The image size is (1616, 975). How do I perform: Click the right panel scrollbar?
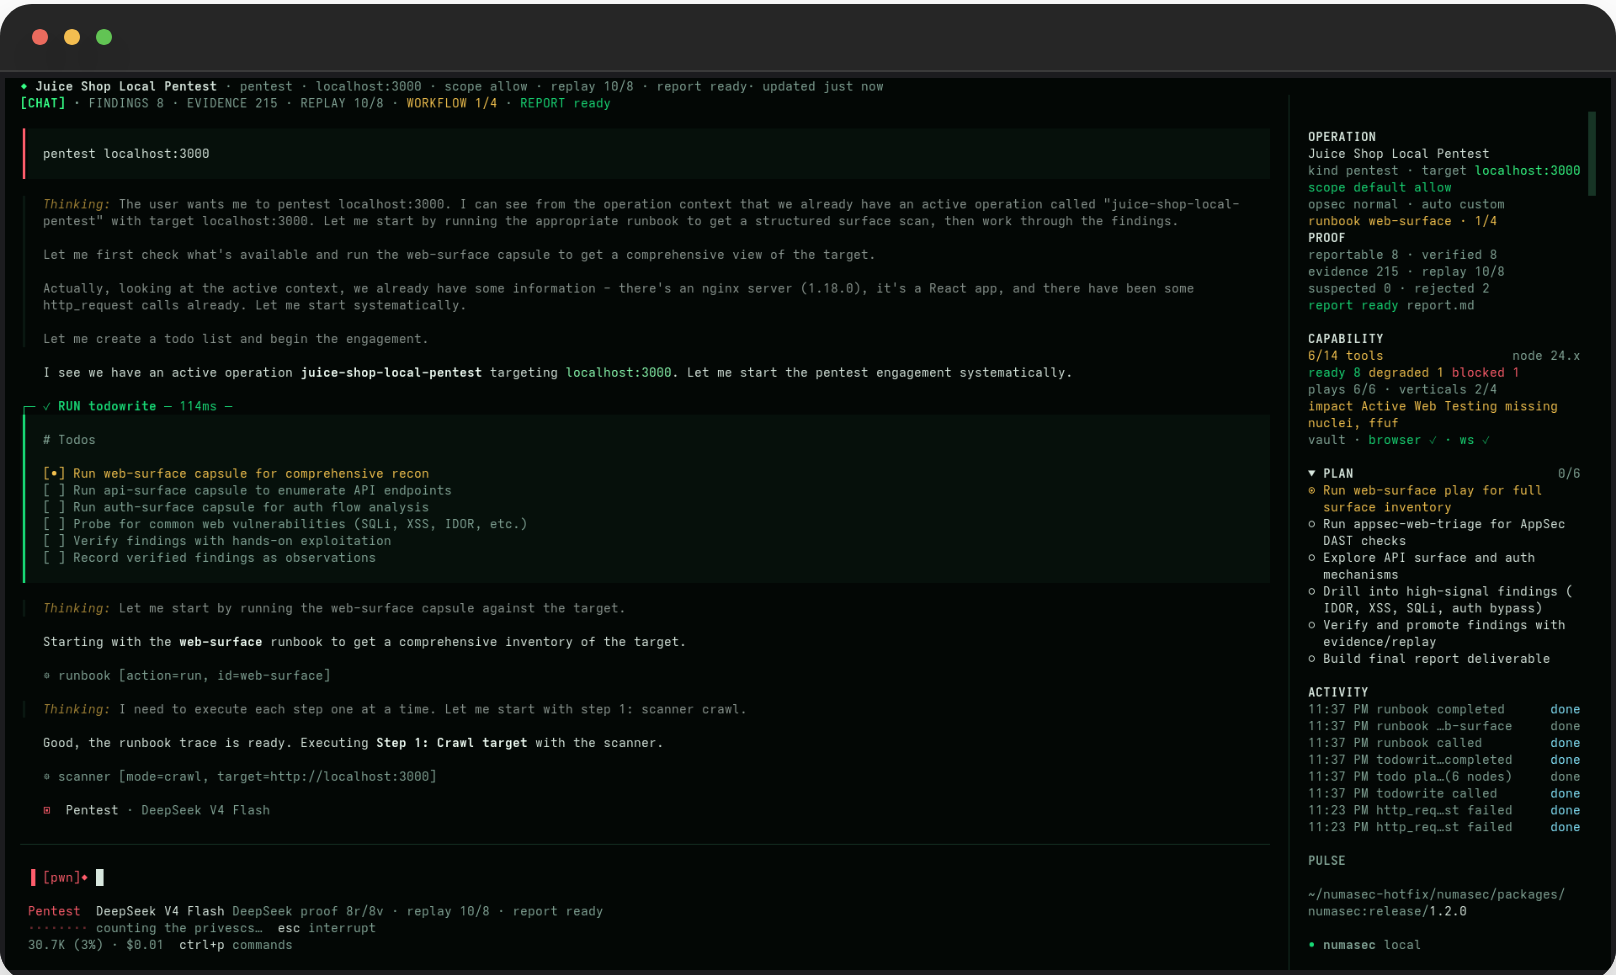1592,153
